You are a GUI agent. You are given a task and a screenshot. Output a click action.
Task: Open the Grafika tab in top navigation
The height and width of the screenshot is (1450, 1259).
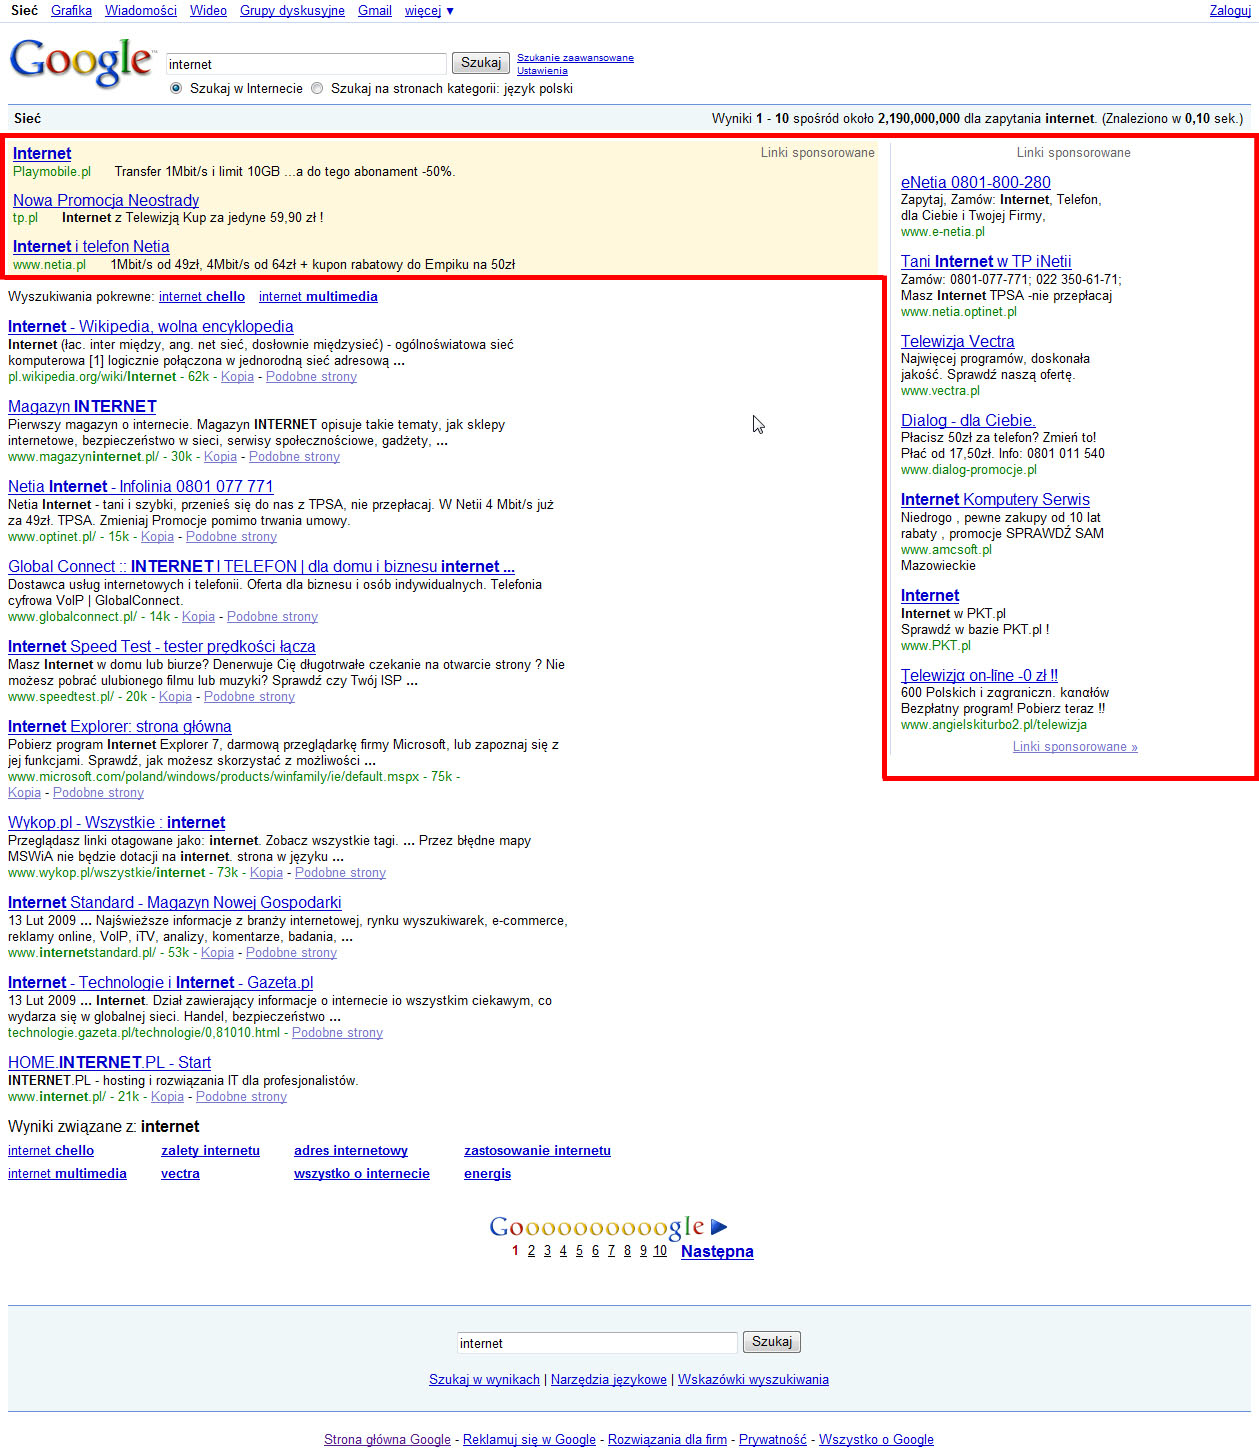pyautogui.click(x=71, y=10)
